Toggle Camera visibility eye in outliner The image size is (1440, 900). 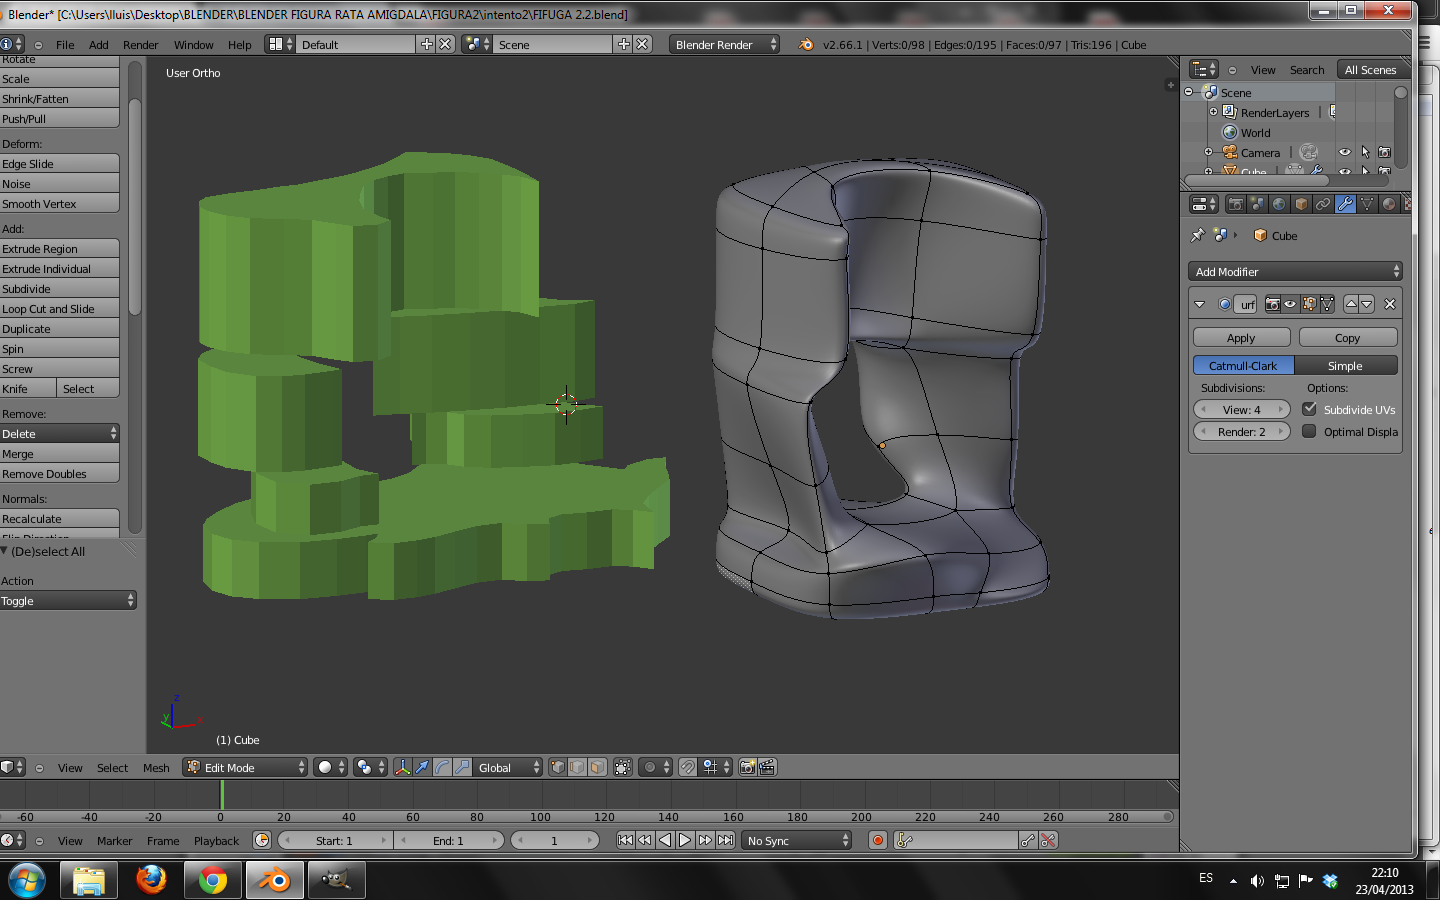click(1345, 153)
